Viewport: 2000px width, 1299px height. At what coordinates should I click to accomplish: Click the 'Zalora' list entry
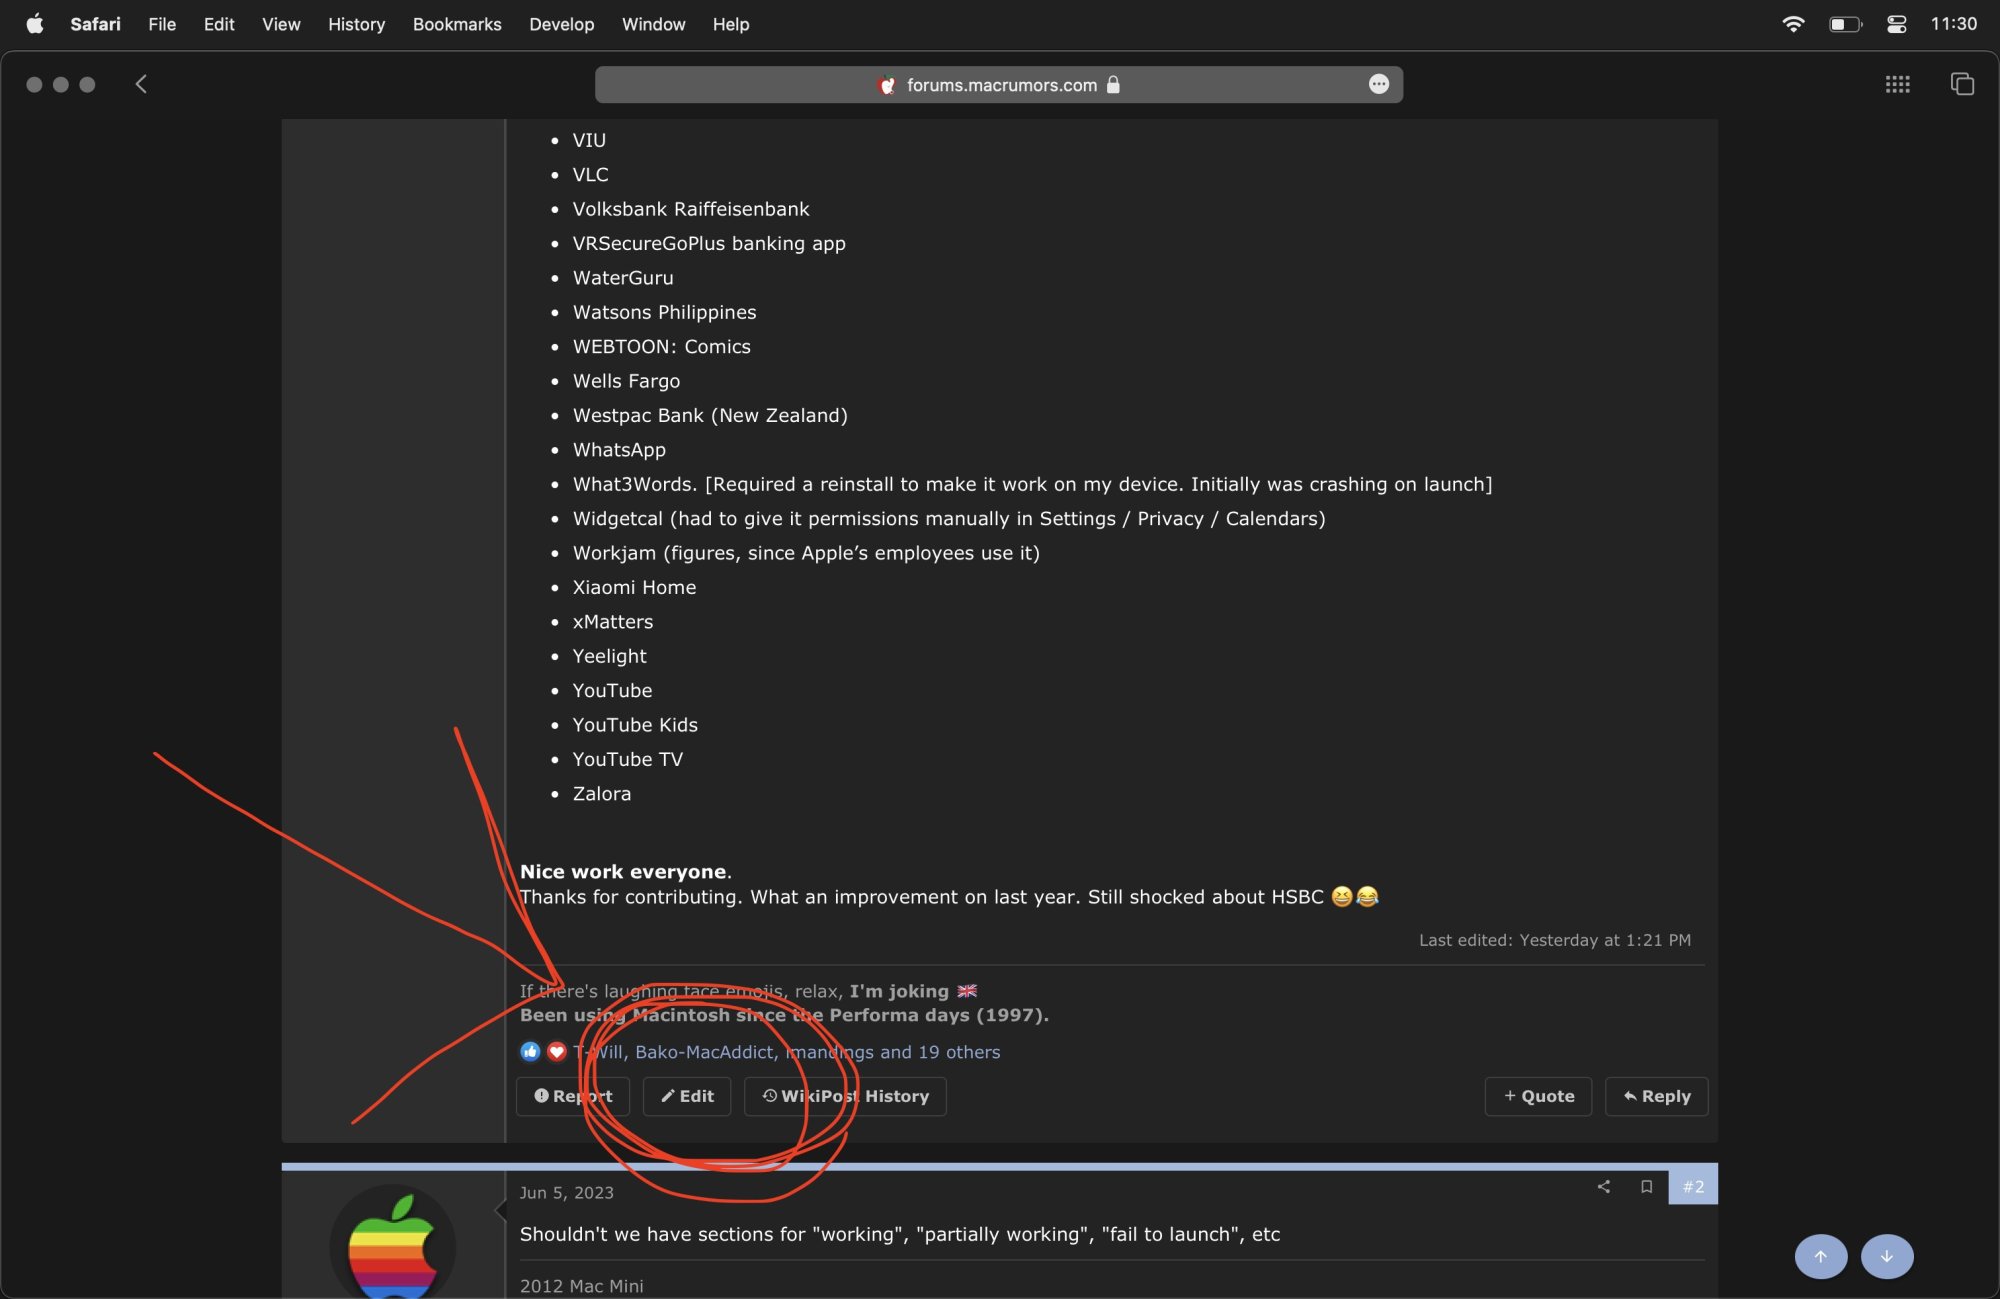601,794
